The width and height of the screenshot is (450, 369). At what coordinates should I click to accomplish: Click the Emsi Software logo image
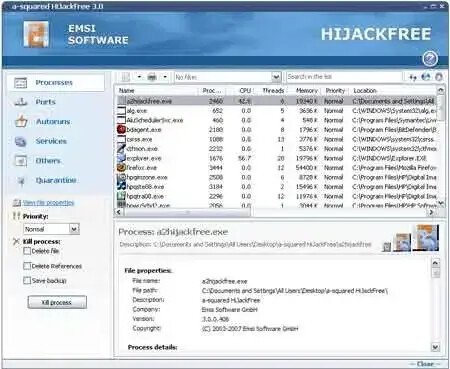tap(36, 34)
